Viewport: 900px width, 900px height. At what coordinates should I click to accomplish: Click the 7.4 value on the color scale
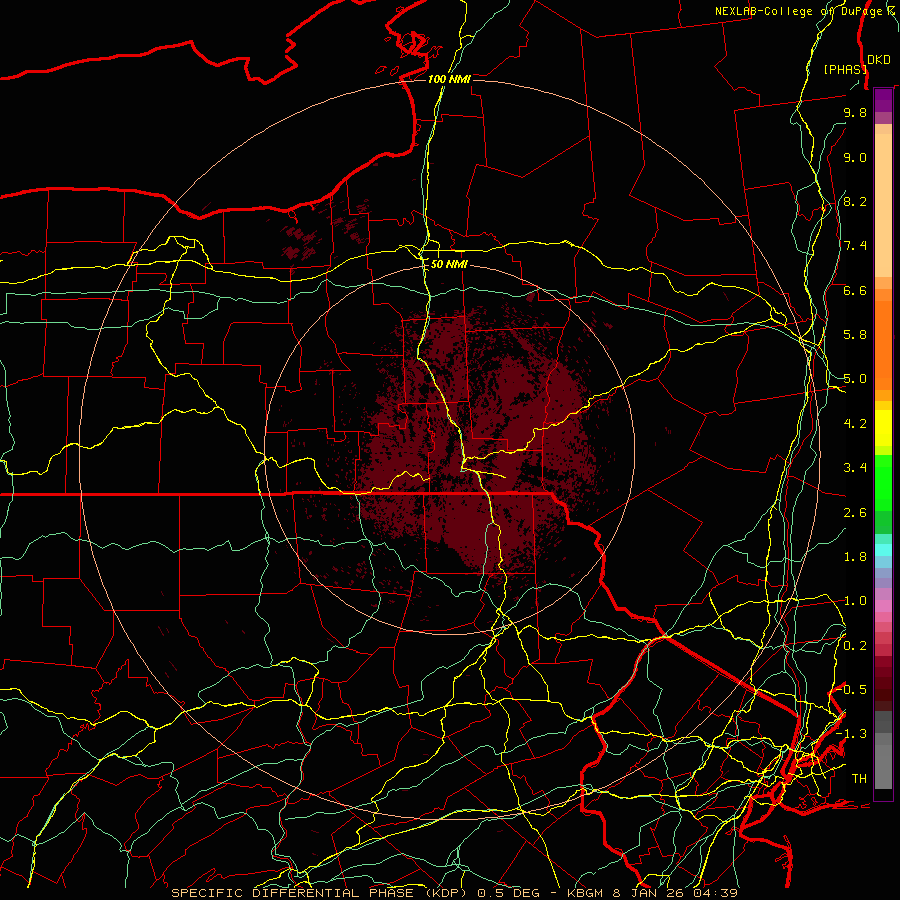[x=855, y=246]
